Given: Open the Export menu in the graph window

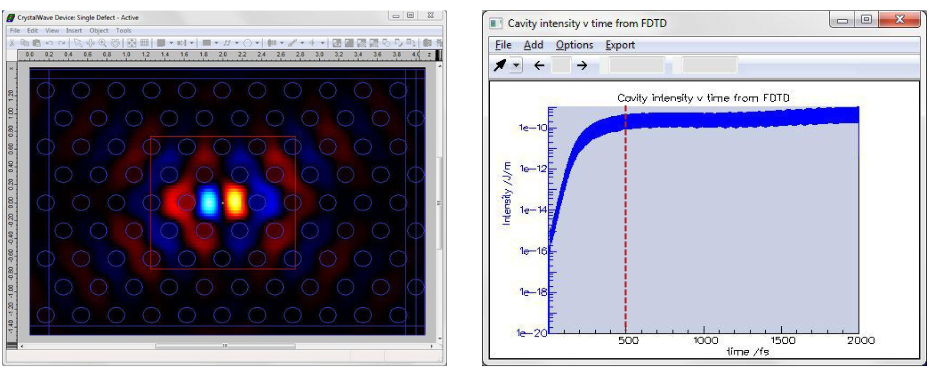Looking at the screenshot, I should [620, 45].
